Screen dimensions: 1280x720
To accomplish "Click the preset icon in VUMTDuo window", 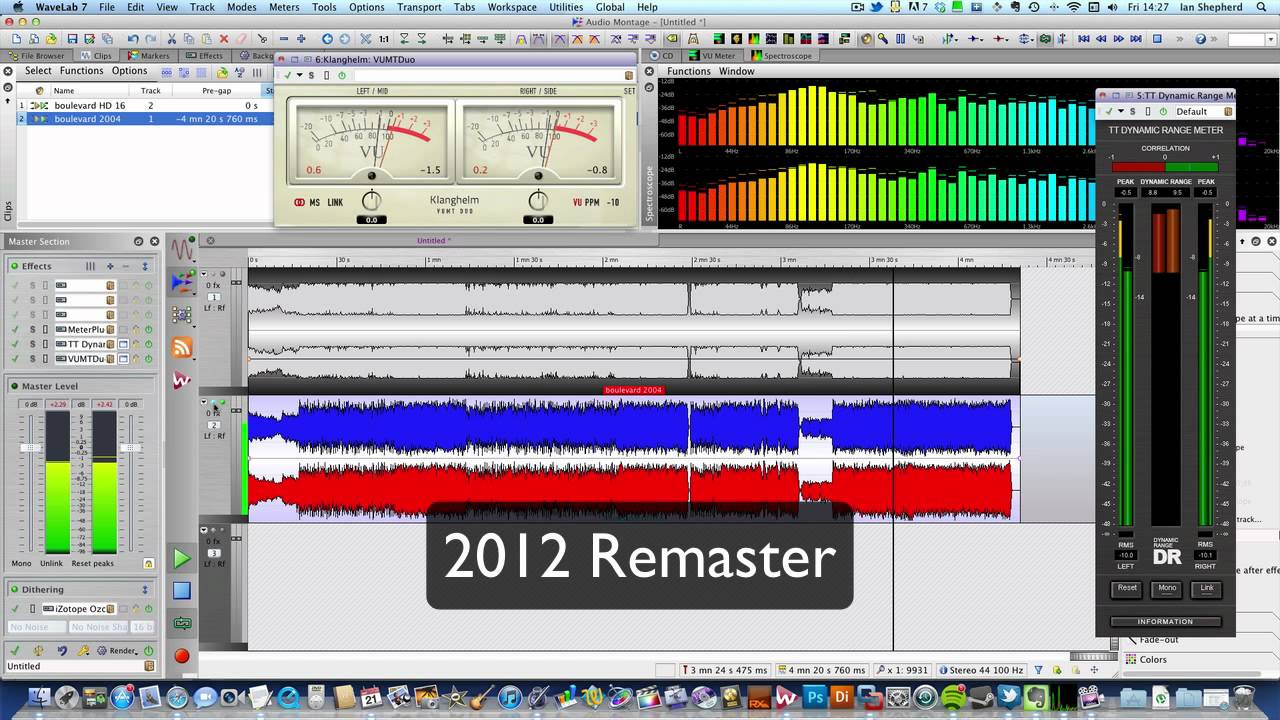I will click(x=629, y=75).
